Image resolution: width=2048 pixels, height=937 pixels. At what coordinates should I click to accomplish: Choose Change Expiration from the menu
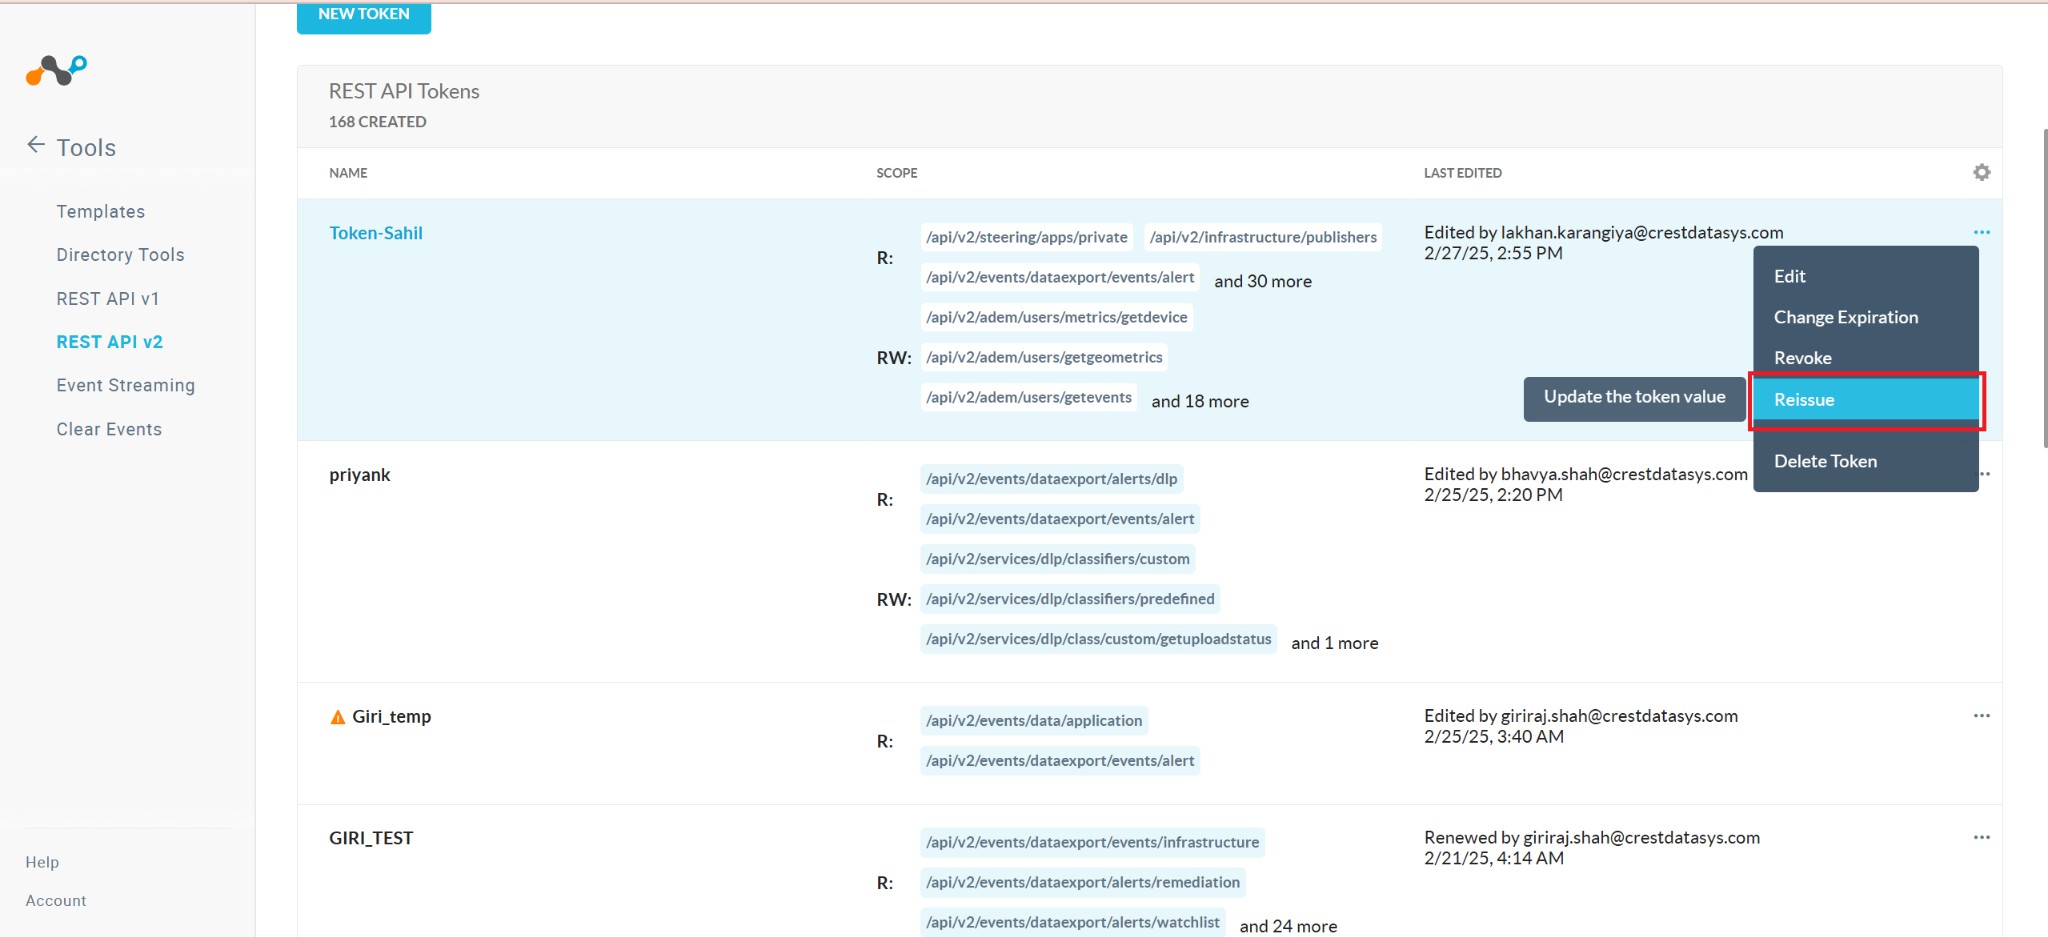(1866, 317)
